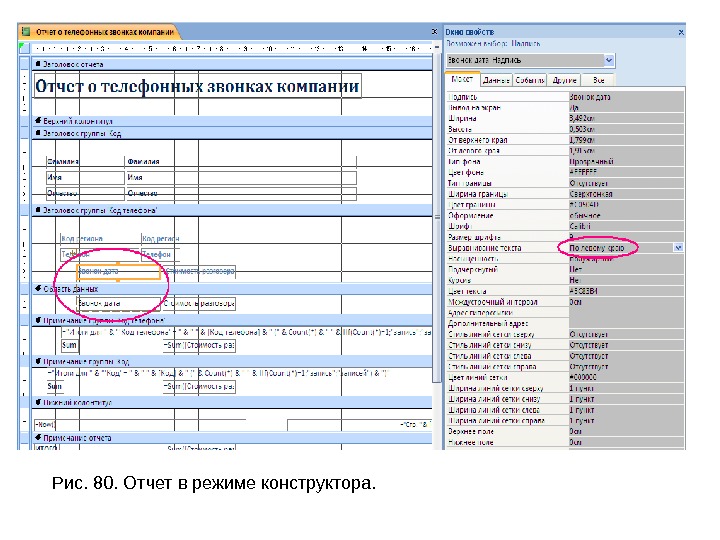Click the 'Примечание группы Код' section bar
The width and height of the screenshot is (720, 540).
pos(232,362)
